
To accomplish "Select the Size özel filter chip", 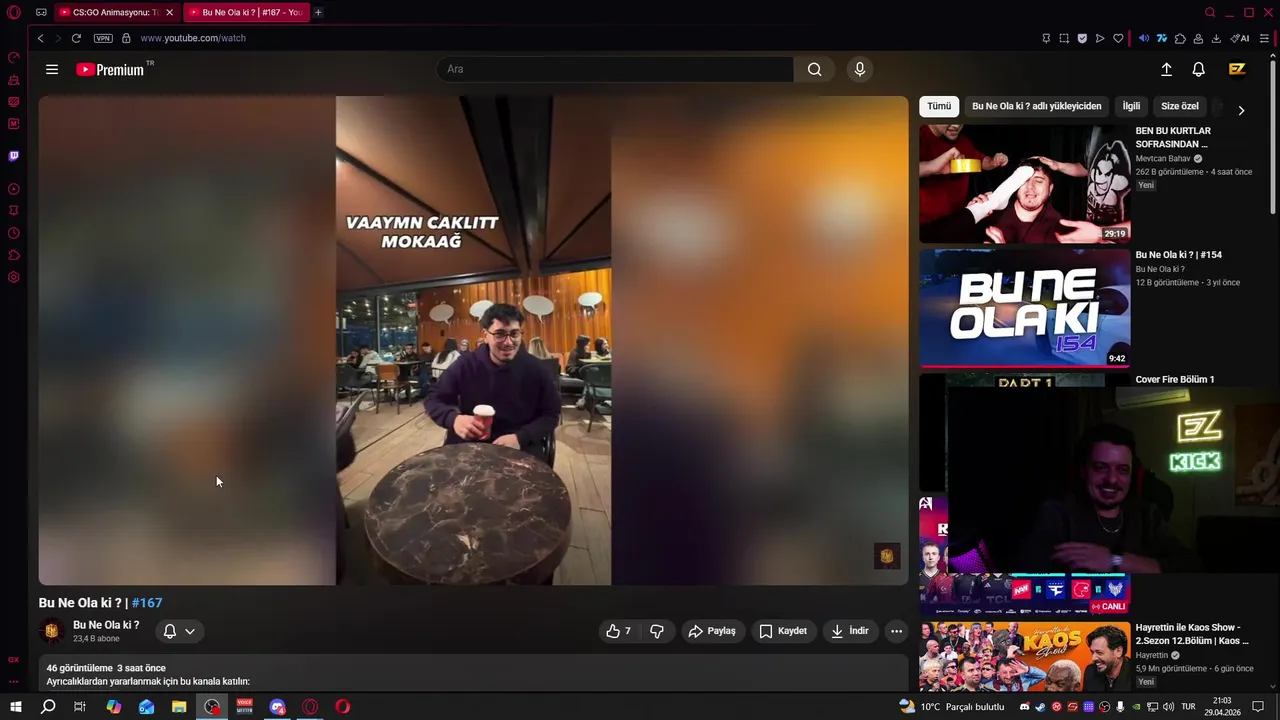I will (x=1180, y=106).
